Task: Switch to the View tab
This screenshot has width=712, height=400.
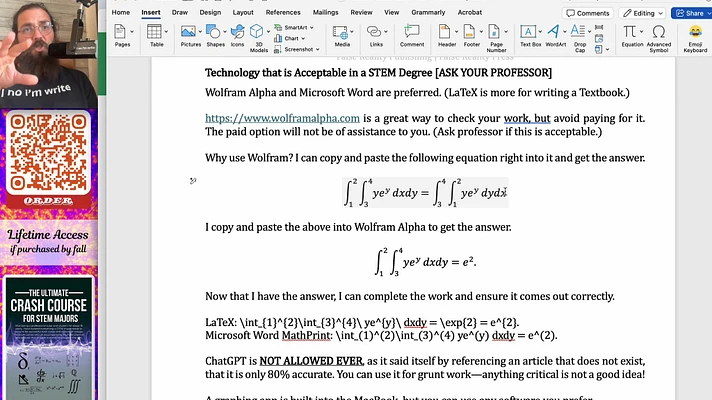Action: (x=391, y=12)
